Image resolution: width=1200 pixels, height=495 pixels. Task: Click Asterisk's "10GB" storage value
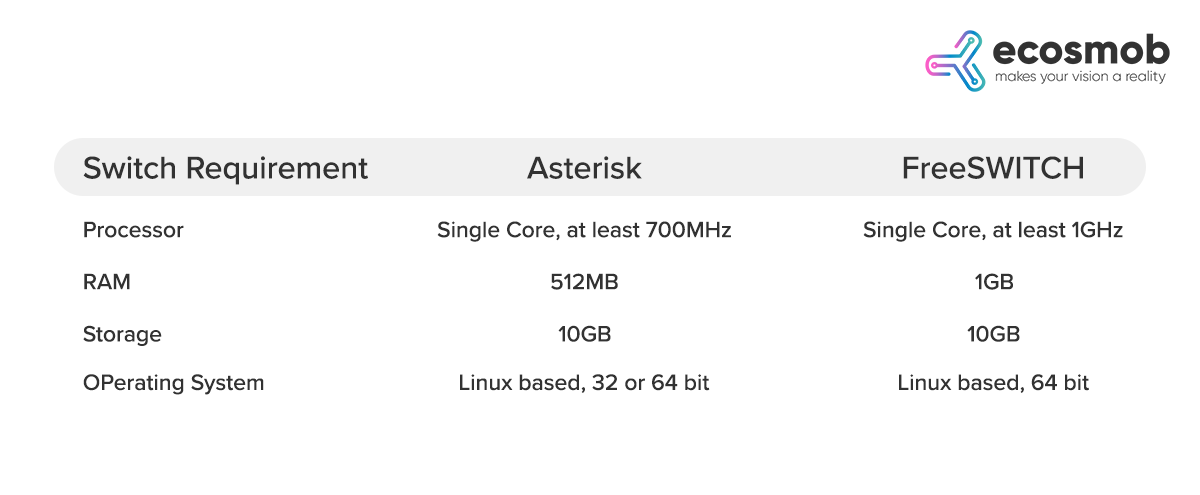coord(584,334)
